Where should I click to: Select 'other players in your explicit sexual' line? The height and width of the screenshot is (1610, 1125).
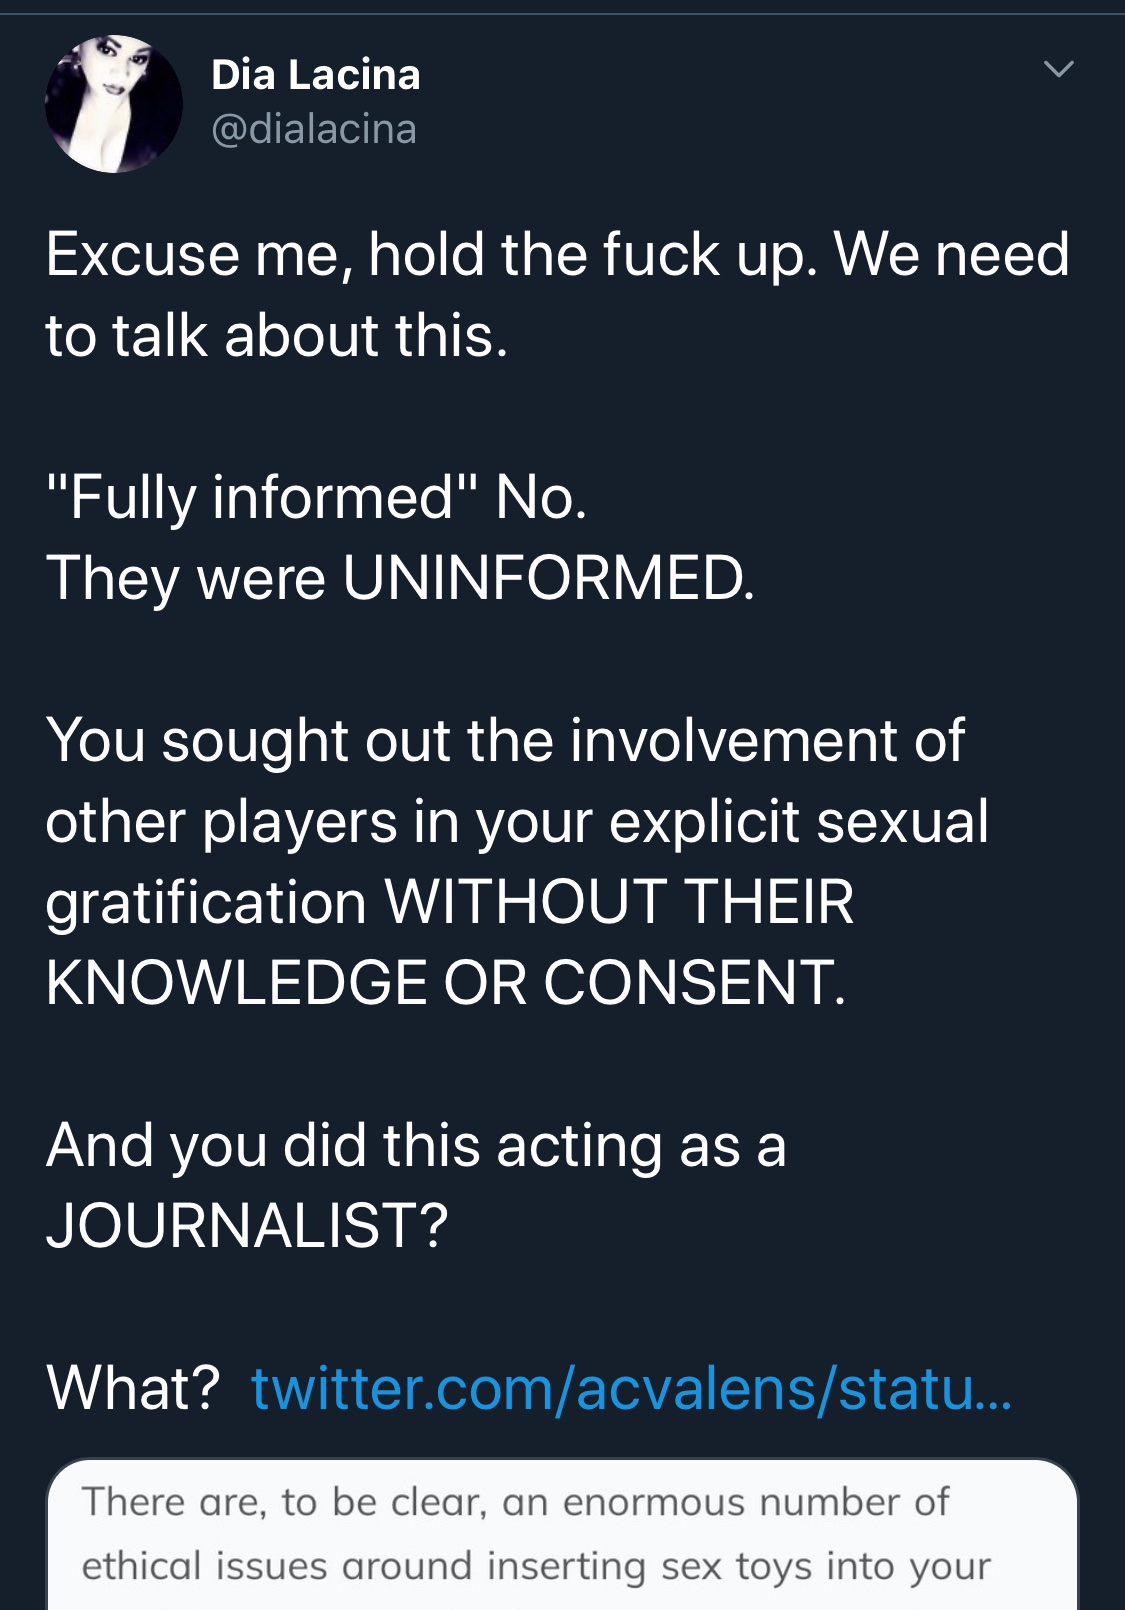(517, 821)
